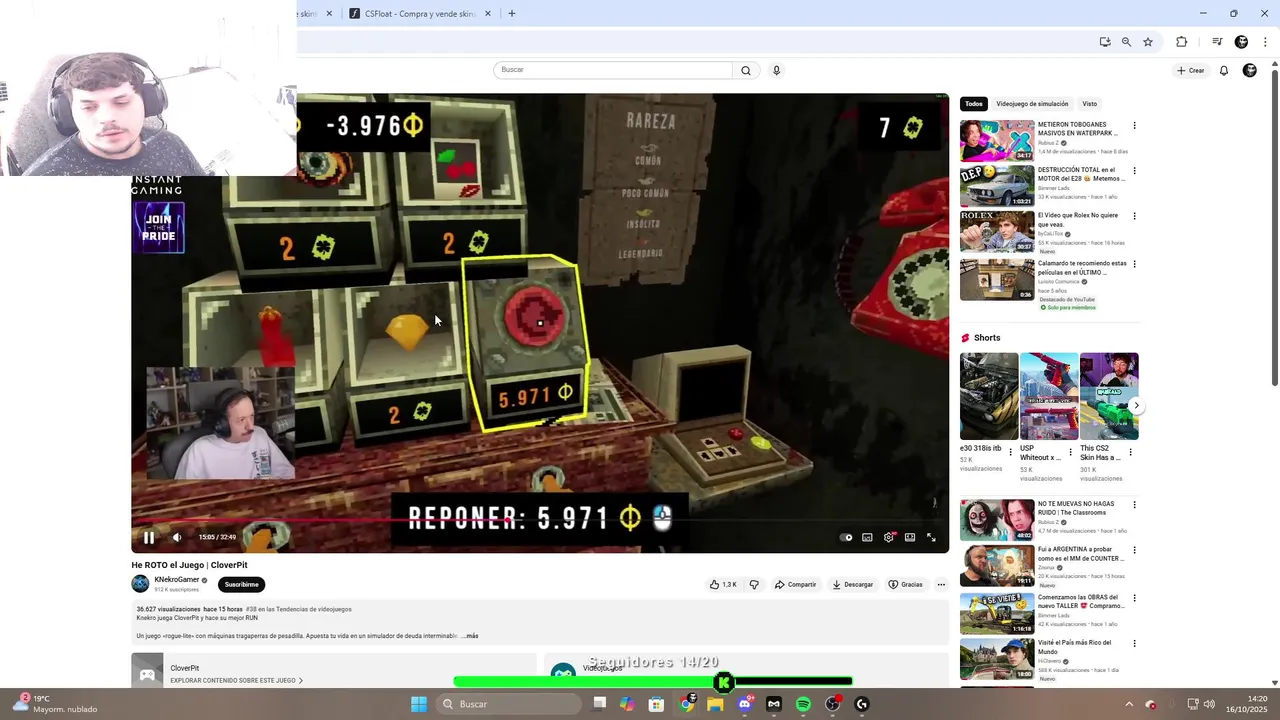This screenshot has height=720, width=1280.
Task: Click the Windows taskbar Buscar box
Action: [509, 704]
